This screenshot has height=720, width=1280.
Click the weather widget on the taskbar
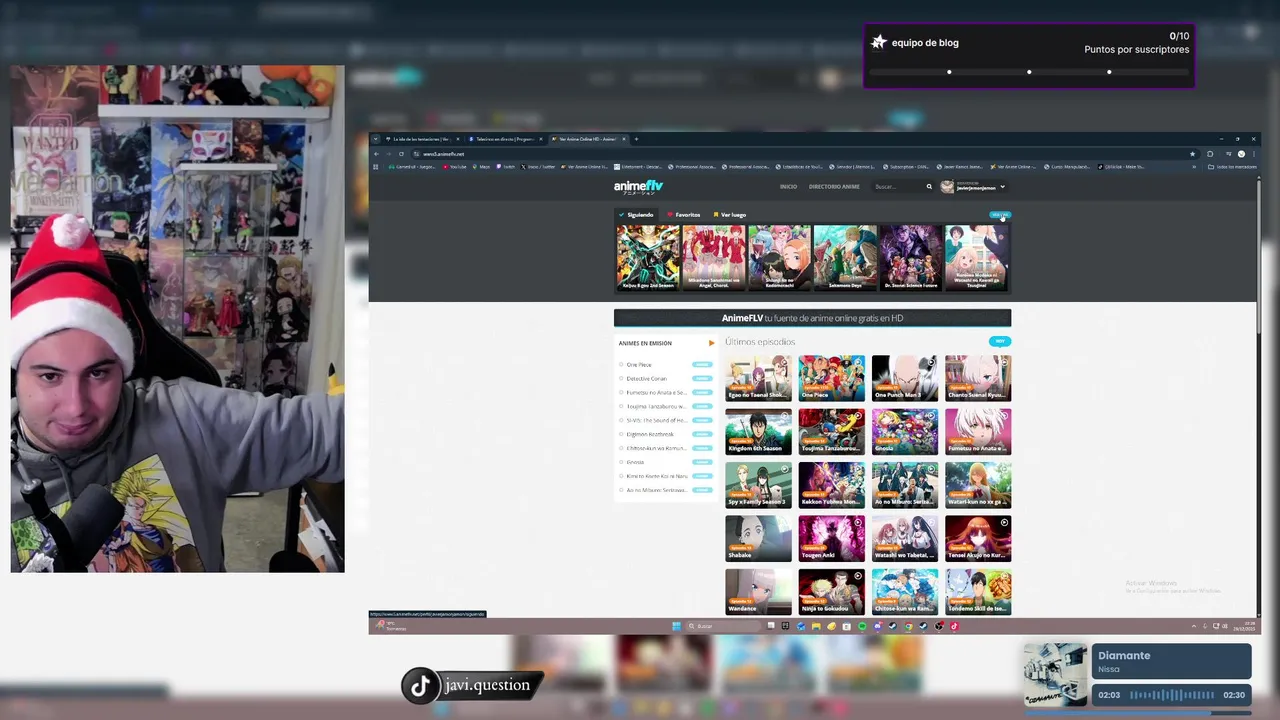tap(391, 626)
